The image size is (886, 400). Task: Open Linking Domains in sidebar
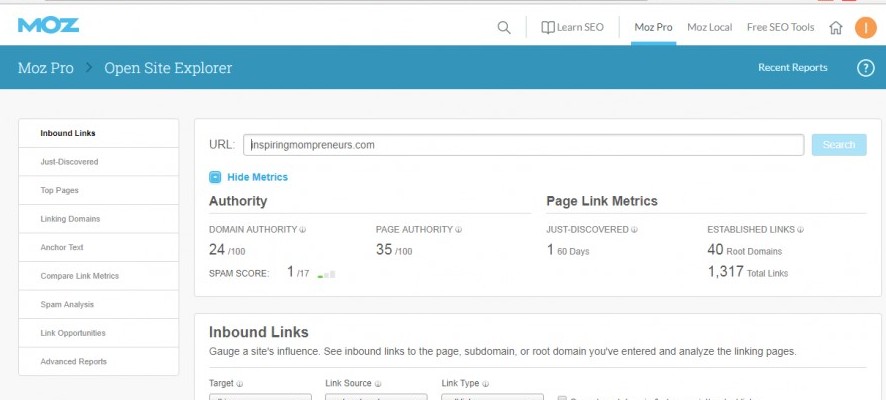pyautogui.click(x=99, y=219)
